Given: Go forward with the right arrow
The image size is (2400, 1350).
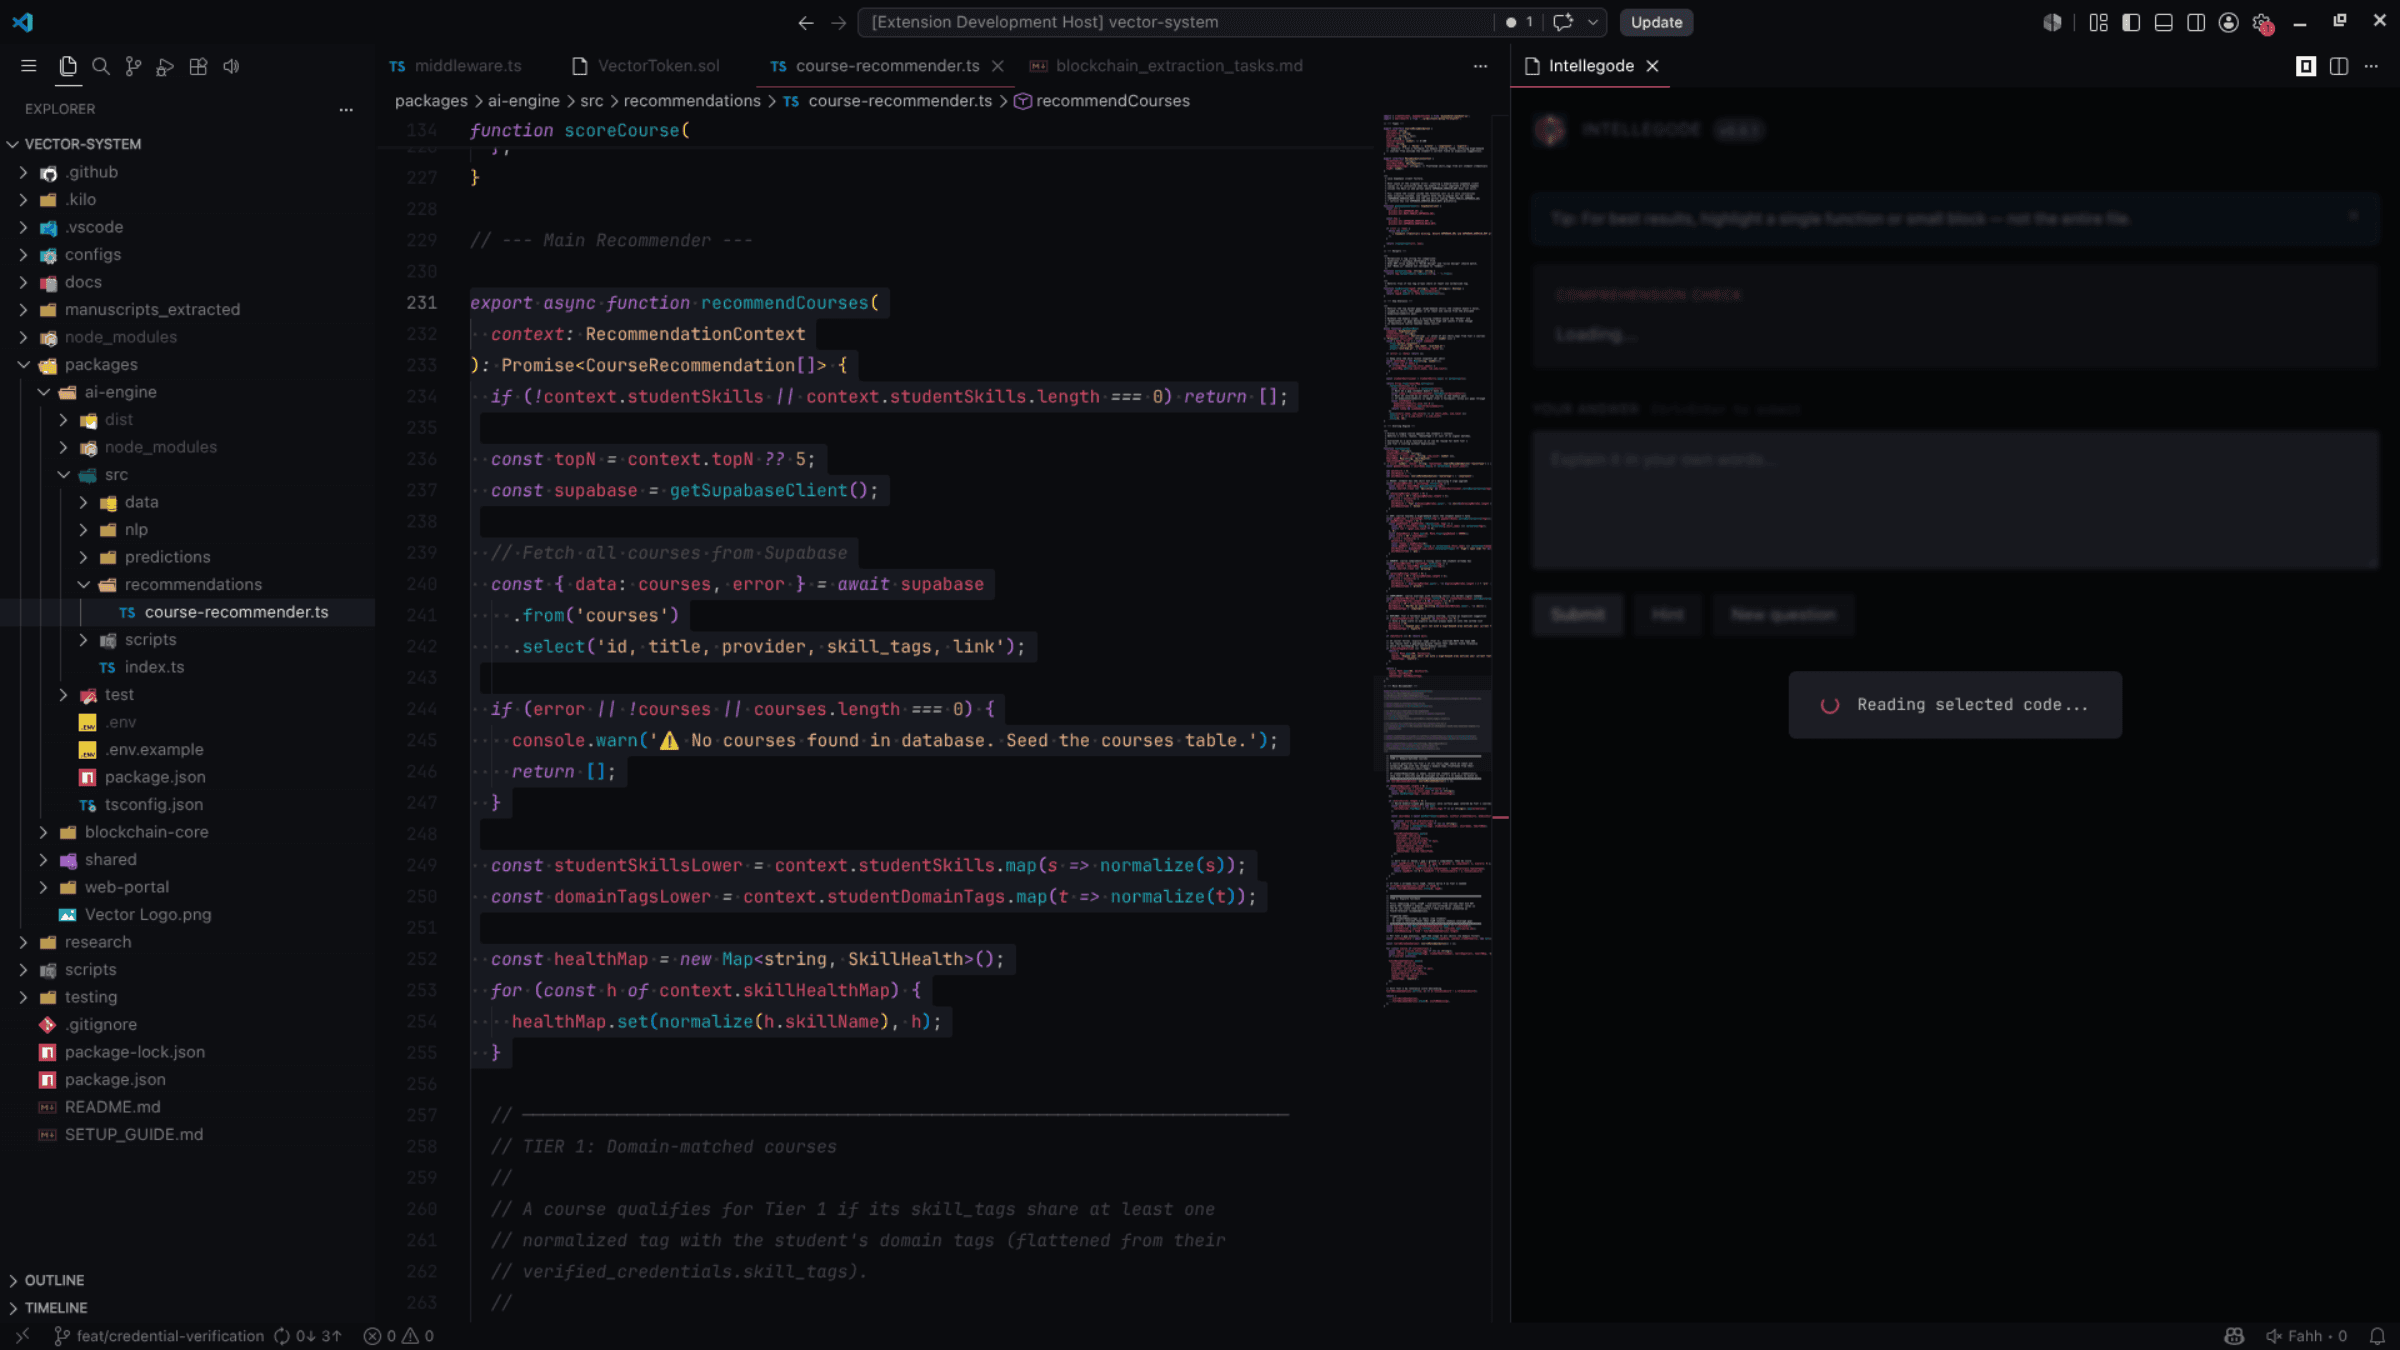Looking at the screenshot, I should pos(839,22).
